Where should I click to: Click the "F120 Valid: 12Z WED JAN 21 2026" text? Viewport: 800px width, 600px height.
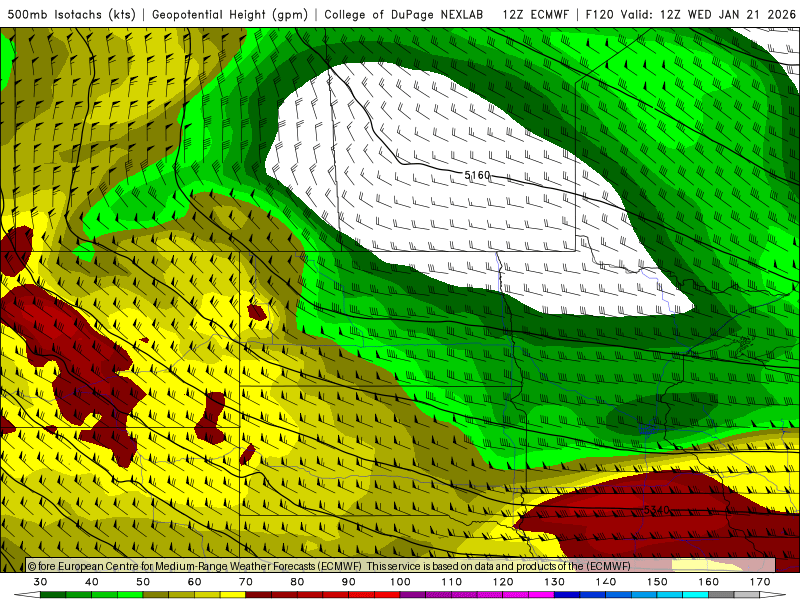click(x=690, y=14)
